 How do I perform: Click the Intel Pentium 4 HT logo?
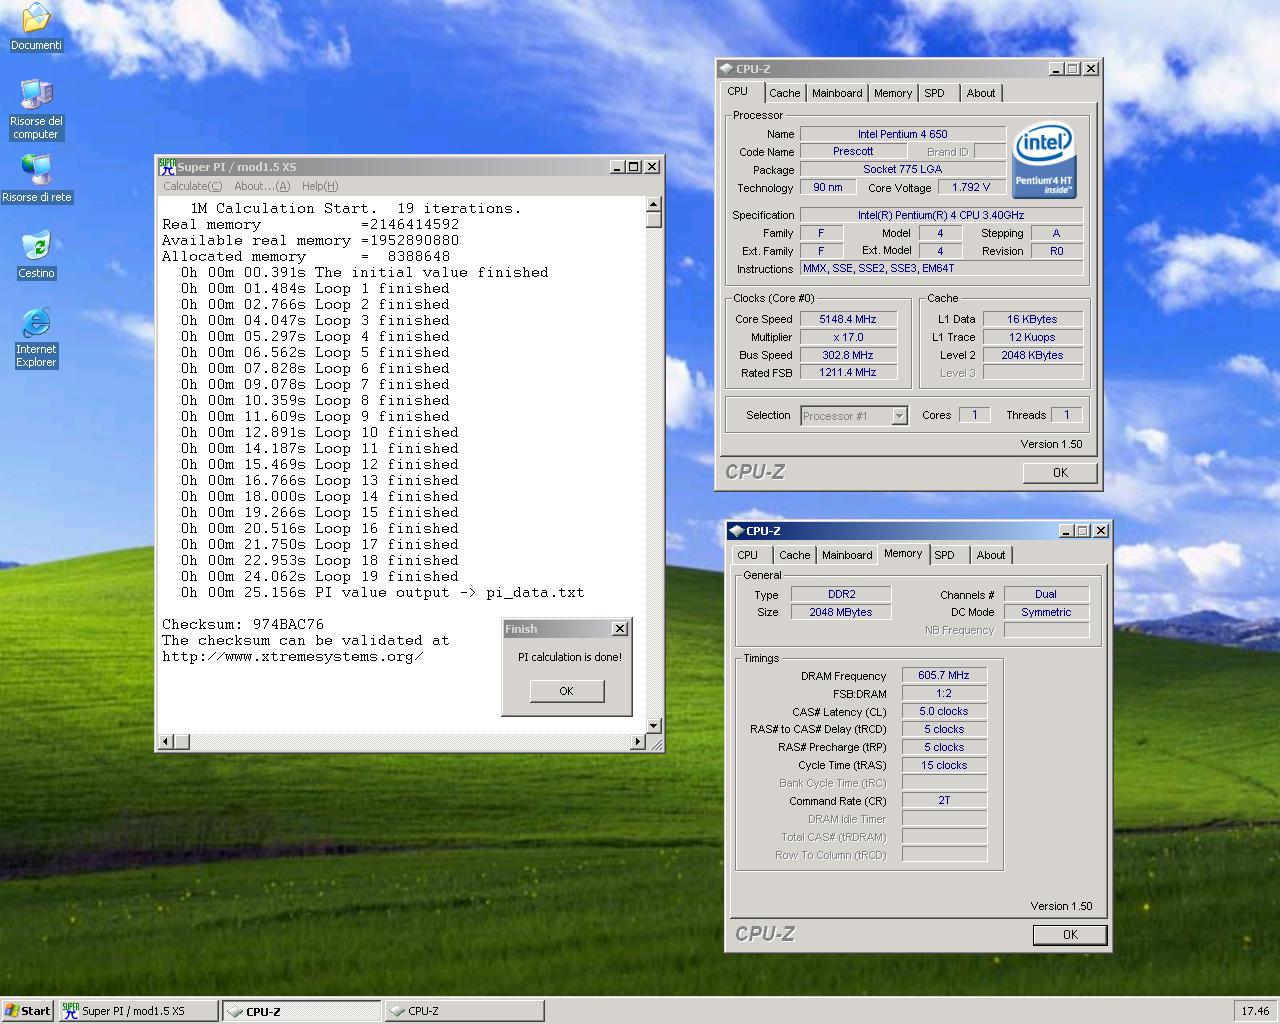(1044, 160)
